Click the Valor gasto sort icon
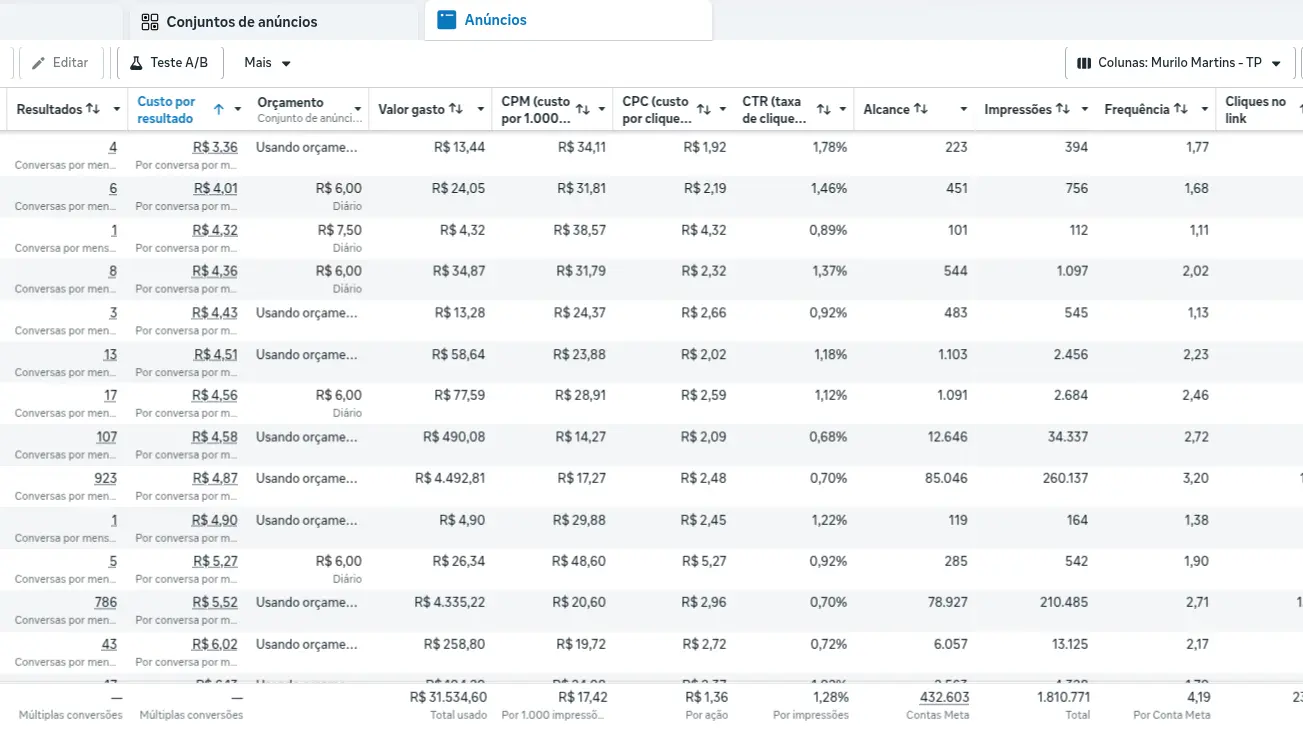This screenshot has width=1303, height=748. [x=456, y=109]
